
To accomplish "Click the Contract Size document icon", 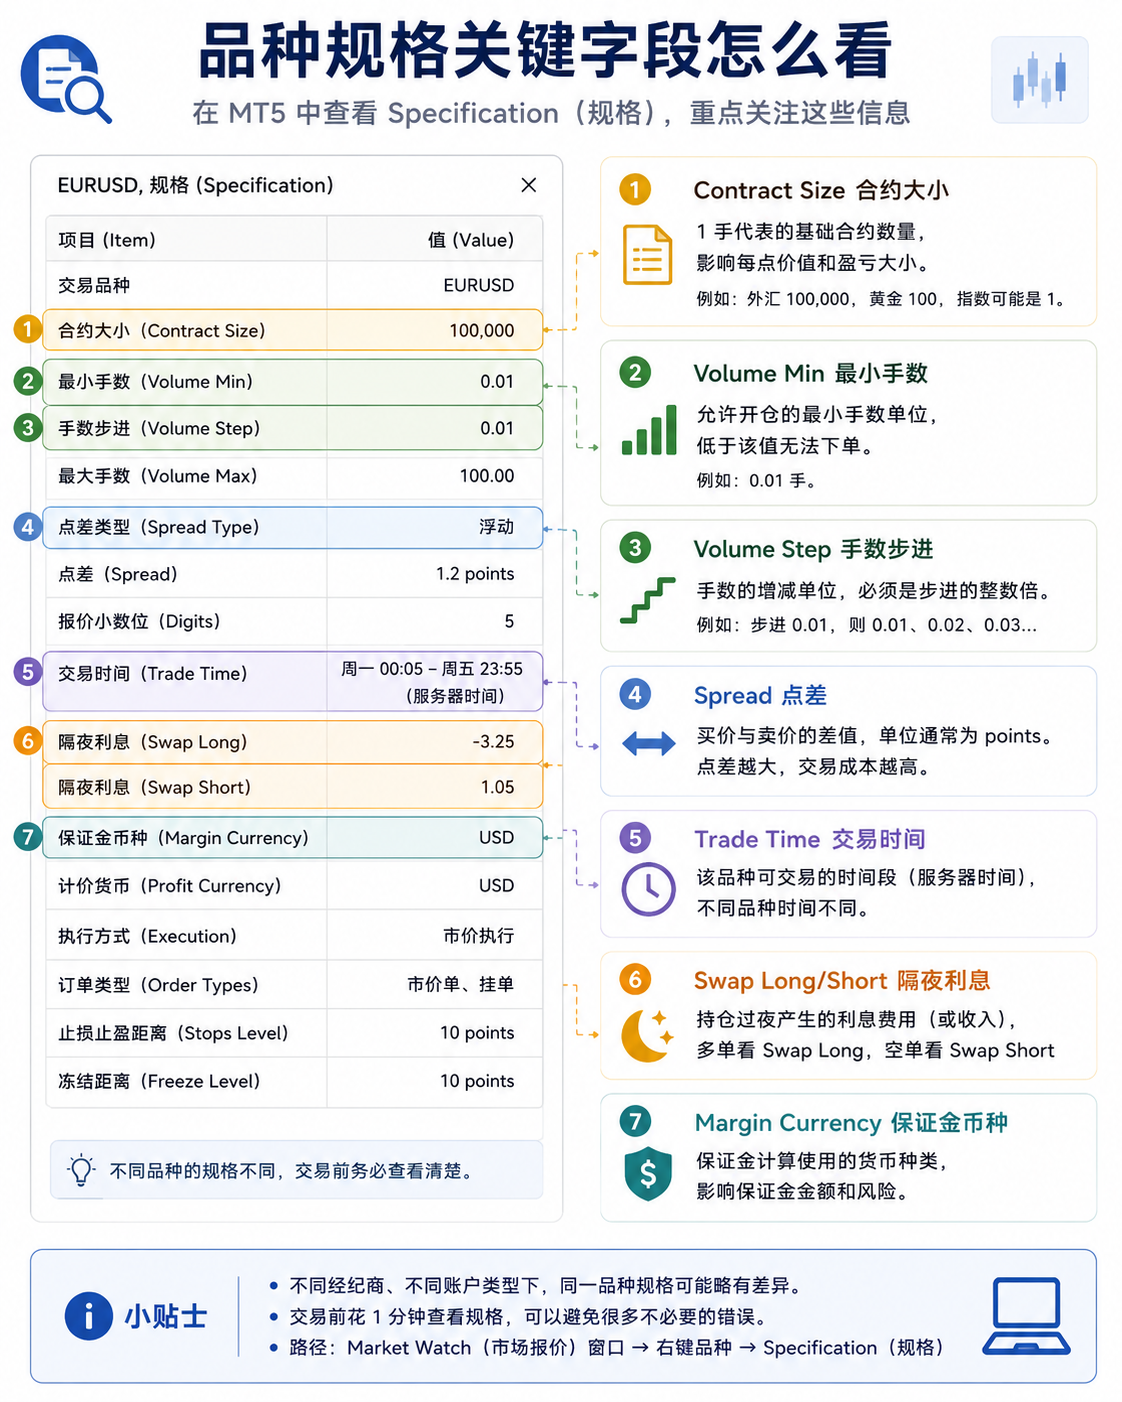I will 648,255.
